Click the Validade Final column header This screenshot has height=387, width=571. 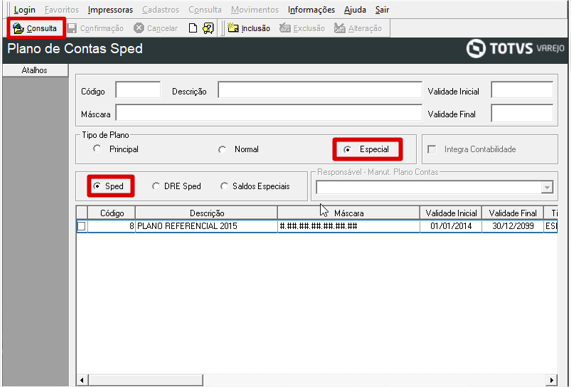point(513,213)
